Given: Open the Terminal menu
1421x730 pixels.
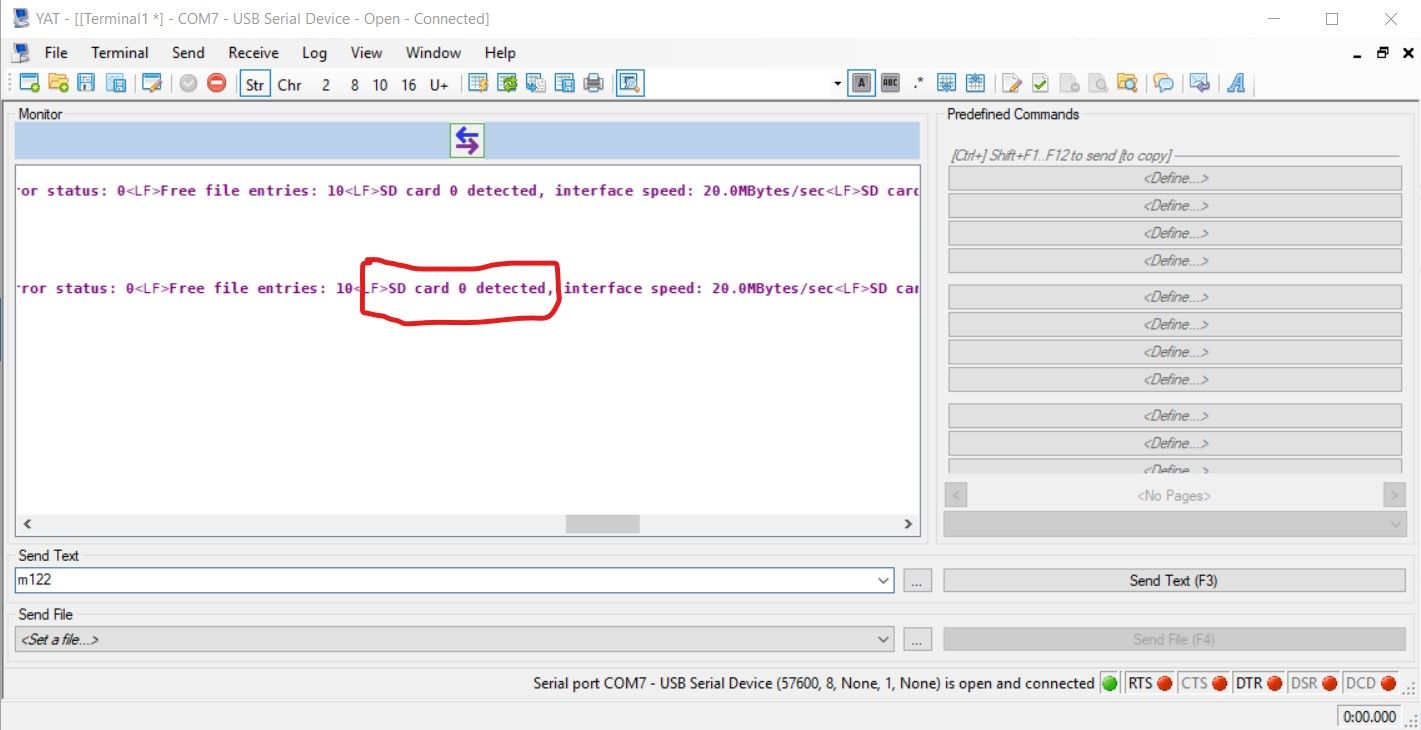Looking at the screenshot, I should click(x=120, y=53).
